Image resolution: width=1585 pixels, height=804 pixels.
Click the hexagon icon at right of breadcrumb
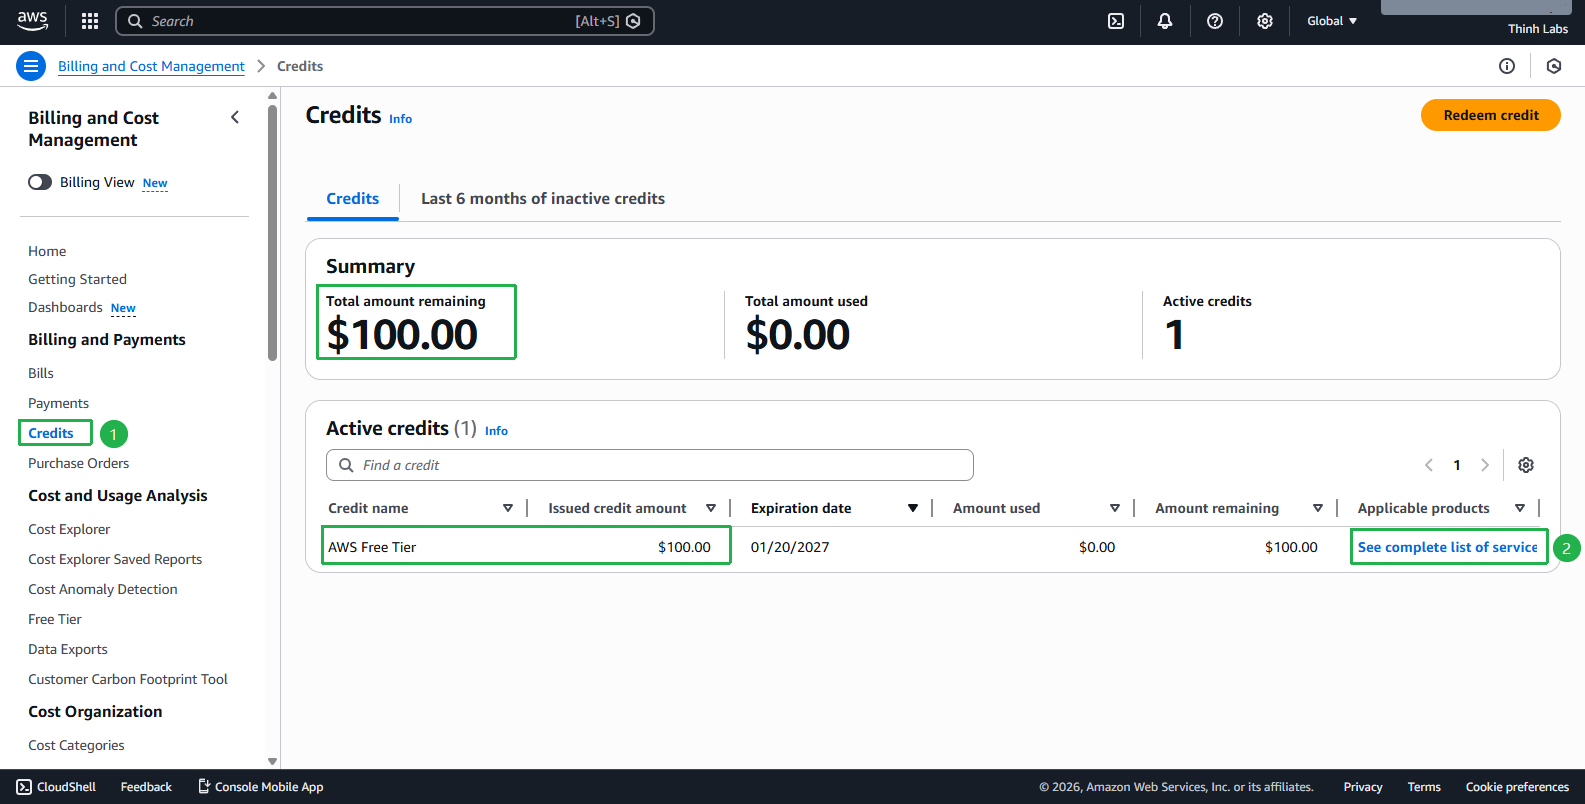coord(1554,66)
